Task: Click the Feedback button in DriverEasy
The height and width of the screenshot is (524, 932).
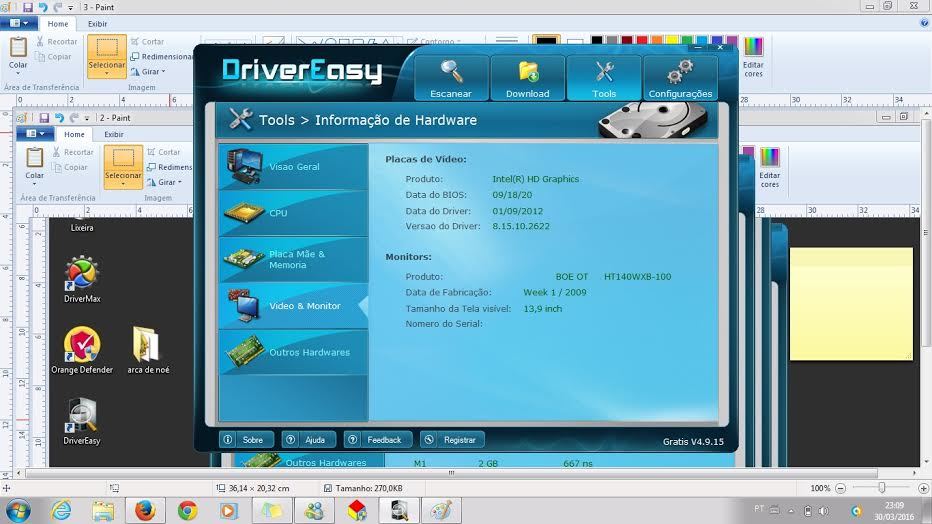Action: [377, 440]
